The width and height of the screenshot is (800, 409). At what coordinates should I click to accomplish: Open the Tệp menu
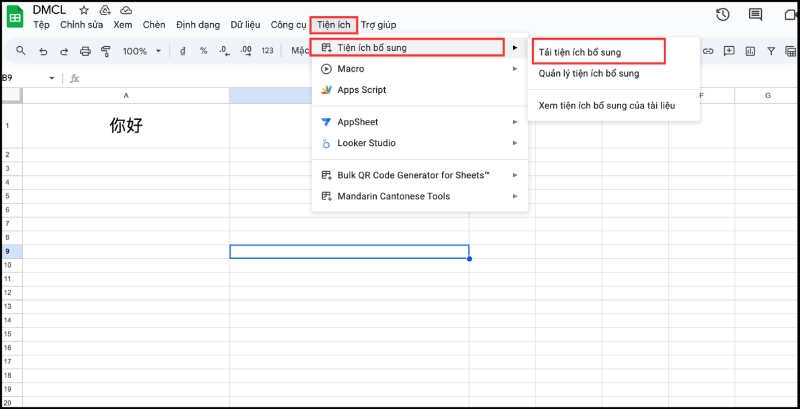point(41,24)
